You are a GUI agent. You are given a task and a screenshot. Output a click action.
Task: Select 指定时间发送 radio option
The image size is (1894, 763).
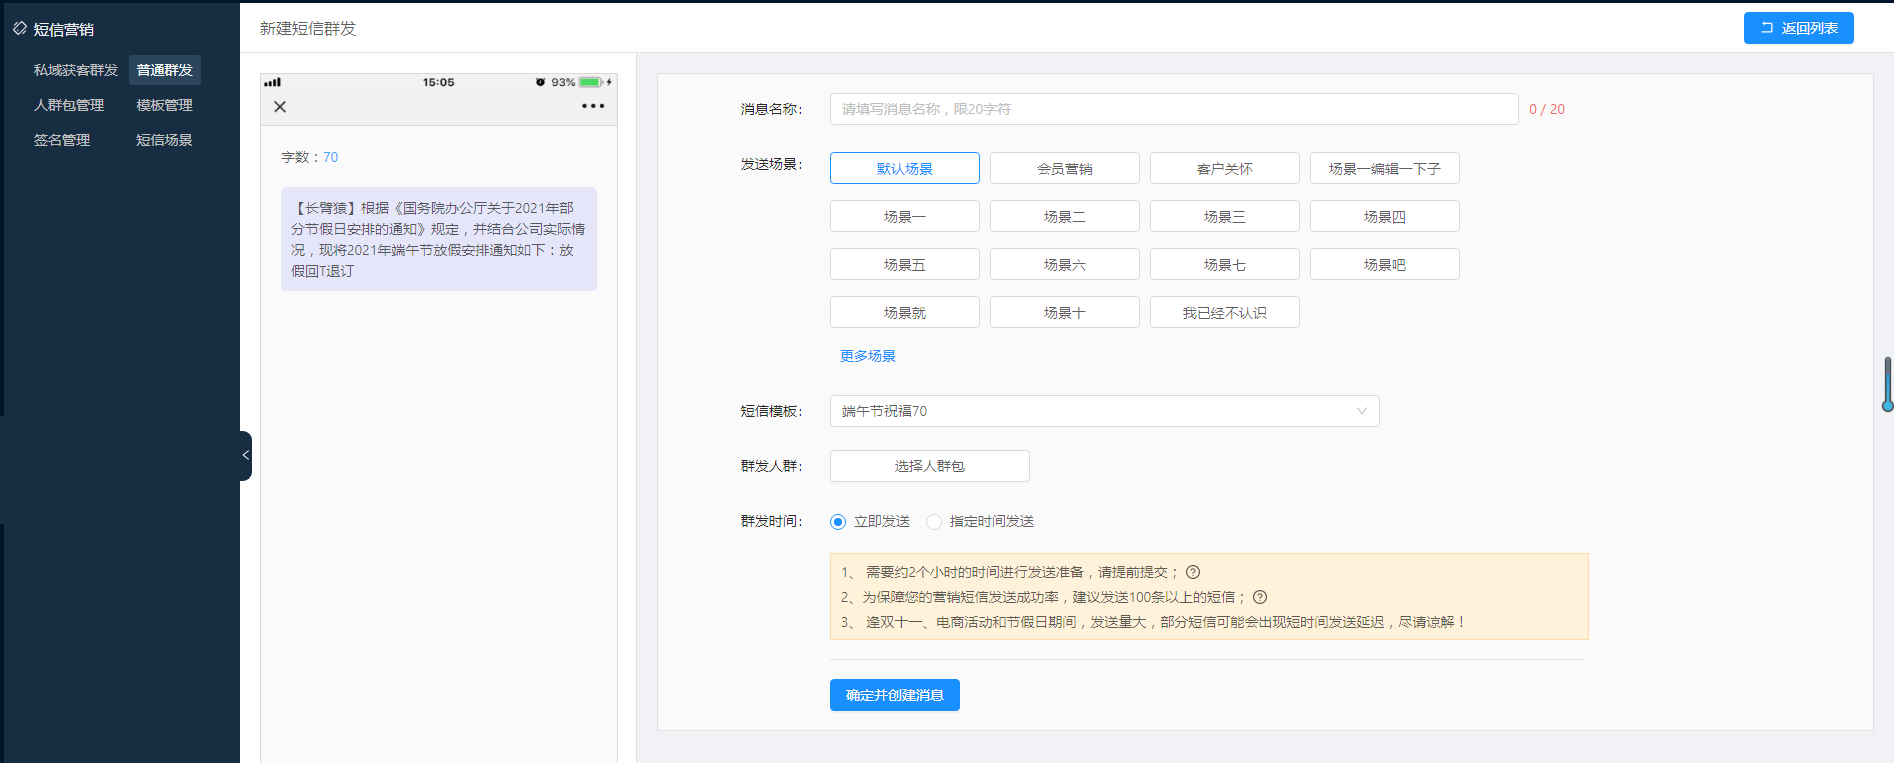[x=934, y=522]
